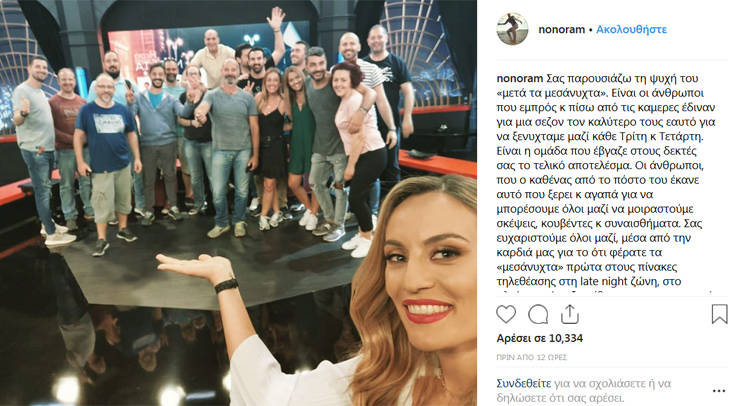The width and height of the screenshot is (735, 406).
Task: Open the nonoram profile picture avatar
Action: pyautogui.click(x=512, y=29)
